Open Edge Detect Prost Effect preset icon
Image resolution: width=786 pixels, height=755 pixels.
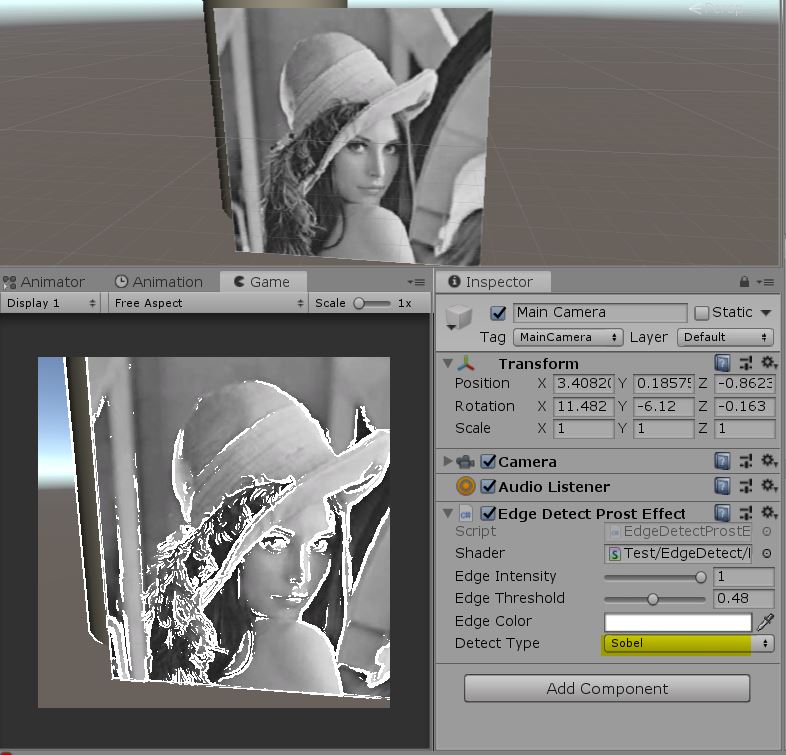746,513
